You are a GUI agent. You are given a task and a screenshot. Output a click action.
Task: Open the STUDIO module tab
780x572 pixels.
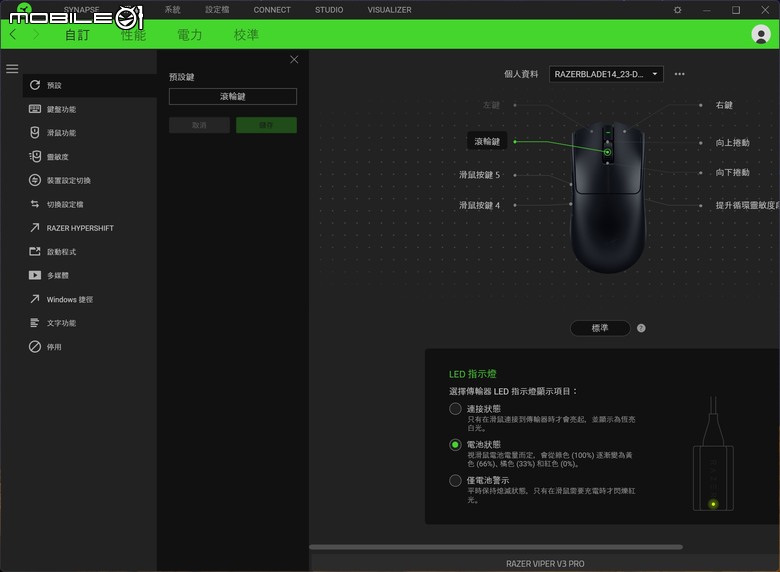(329, 9)
